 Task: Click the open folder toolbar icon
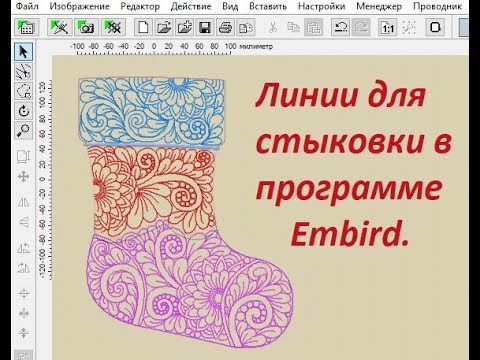164,27
